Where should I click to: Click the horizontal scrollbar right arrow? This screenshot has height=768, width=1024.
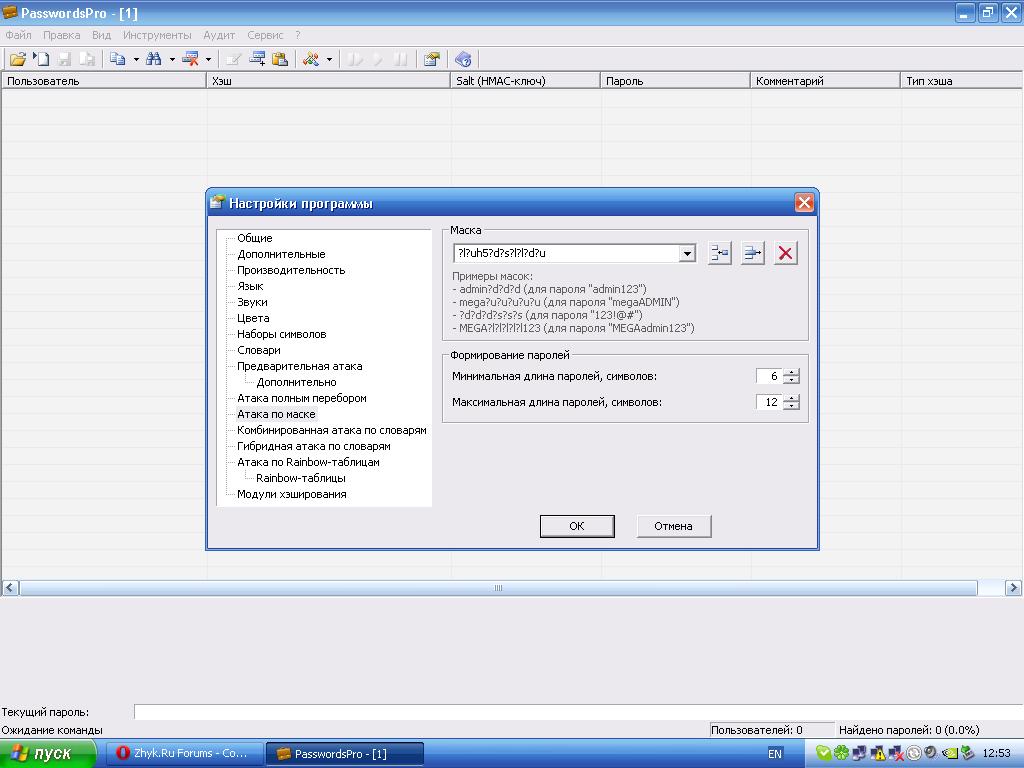pyautogui.click(x=1014, y=588)
